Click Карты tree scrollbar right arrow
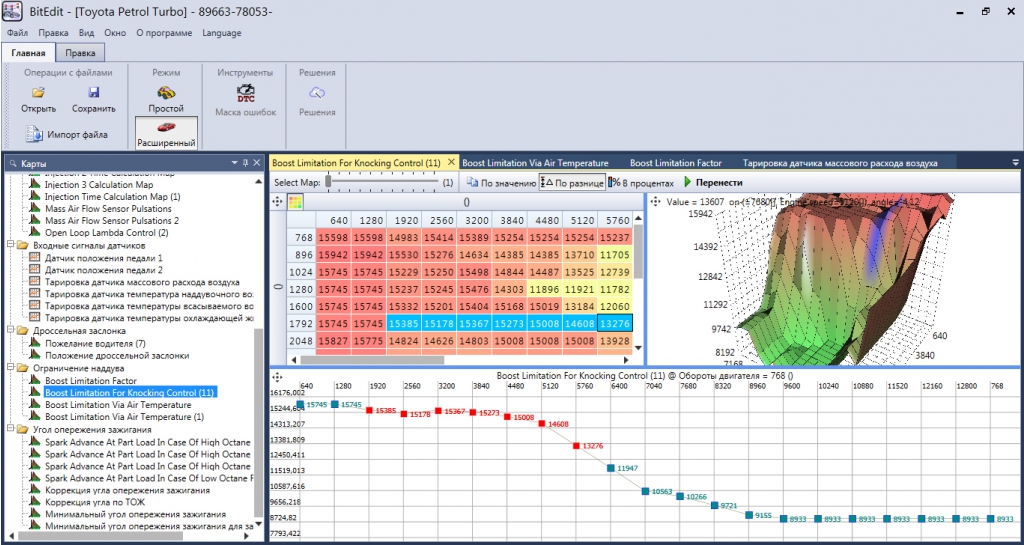 click(247, 536)
